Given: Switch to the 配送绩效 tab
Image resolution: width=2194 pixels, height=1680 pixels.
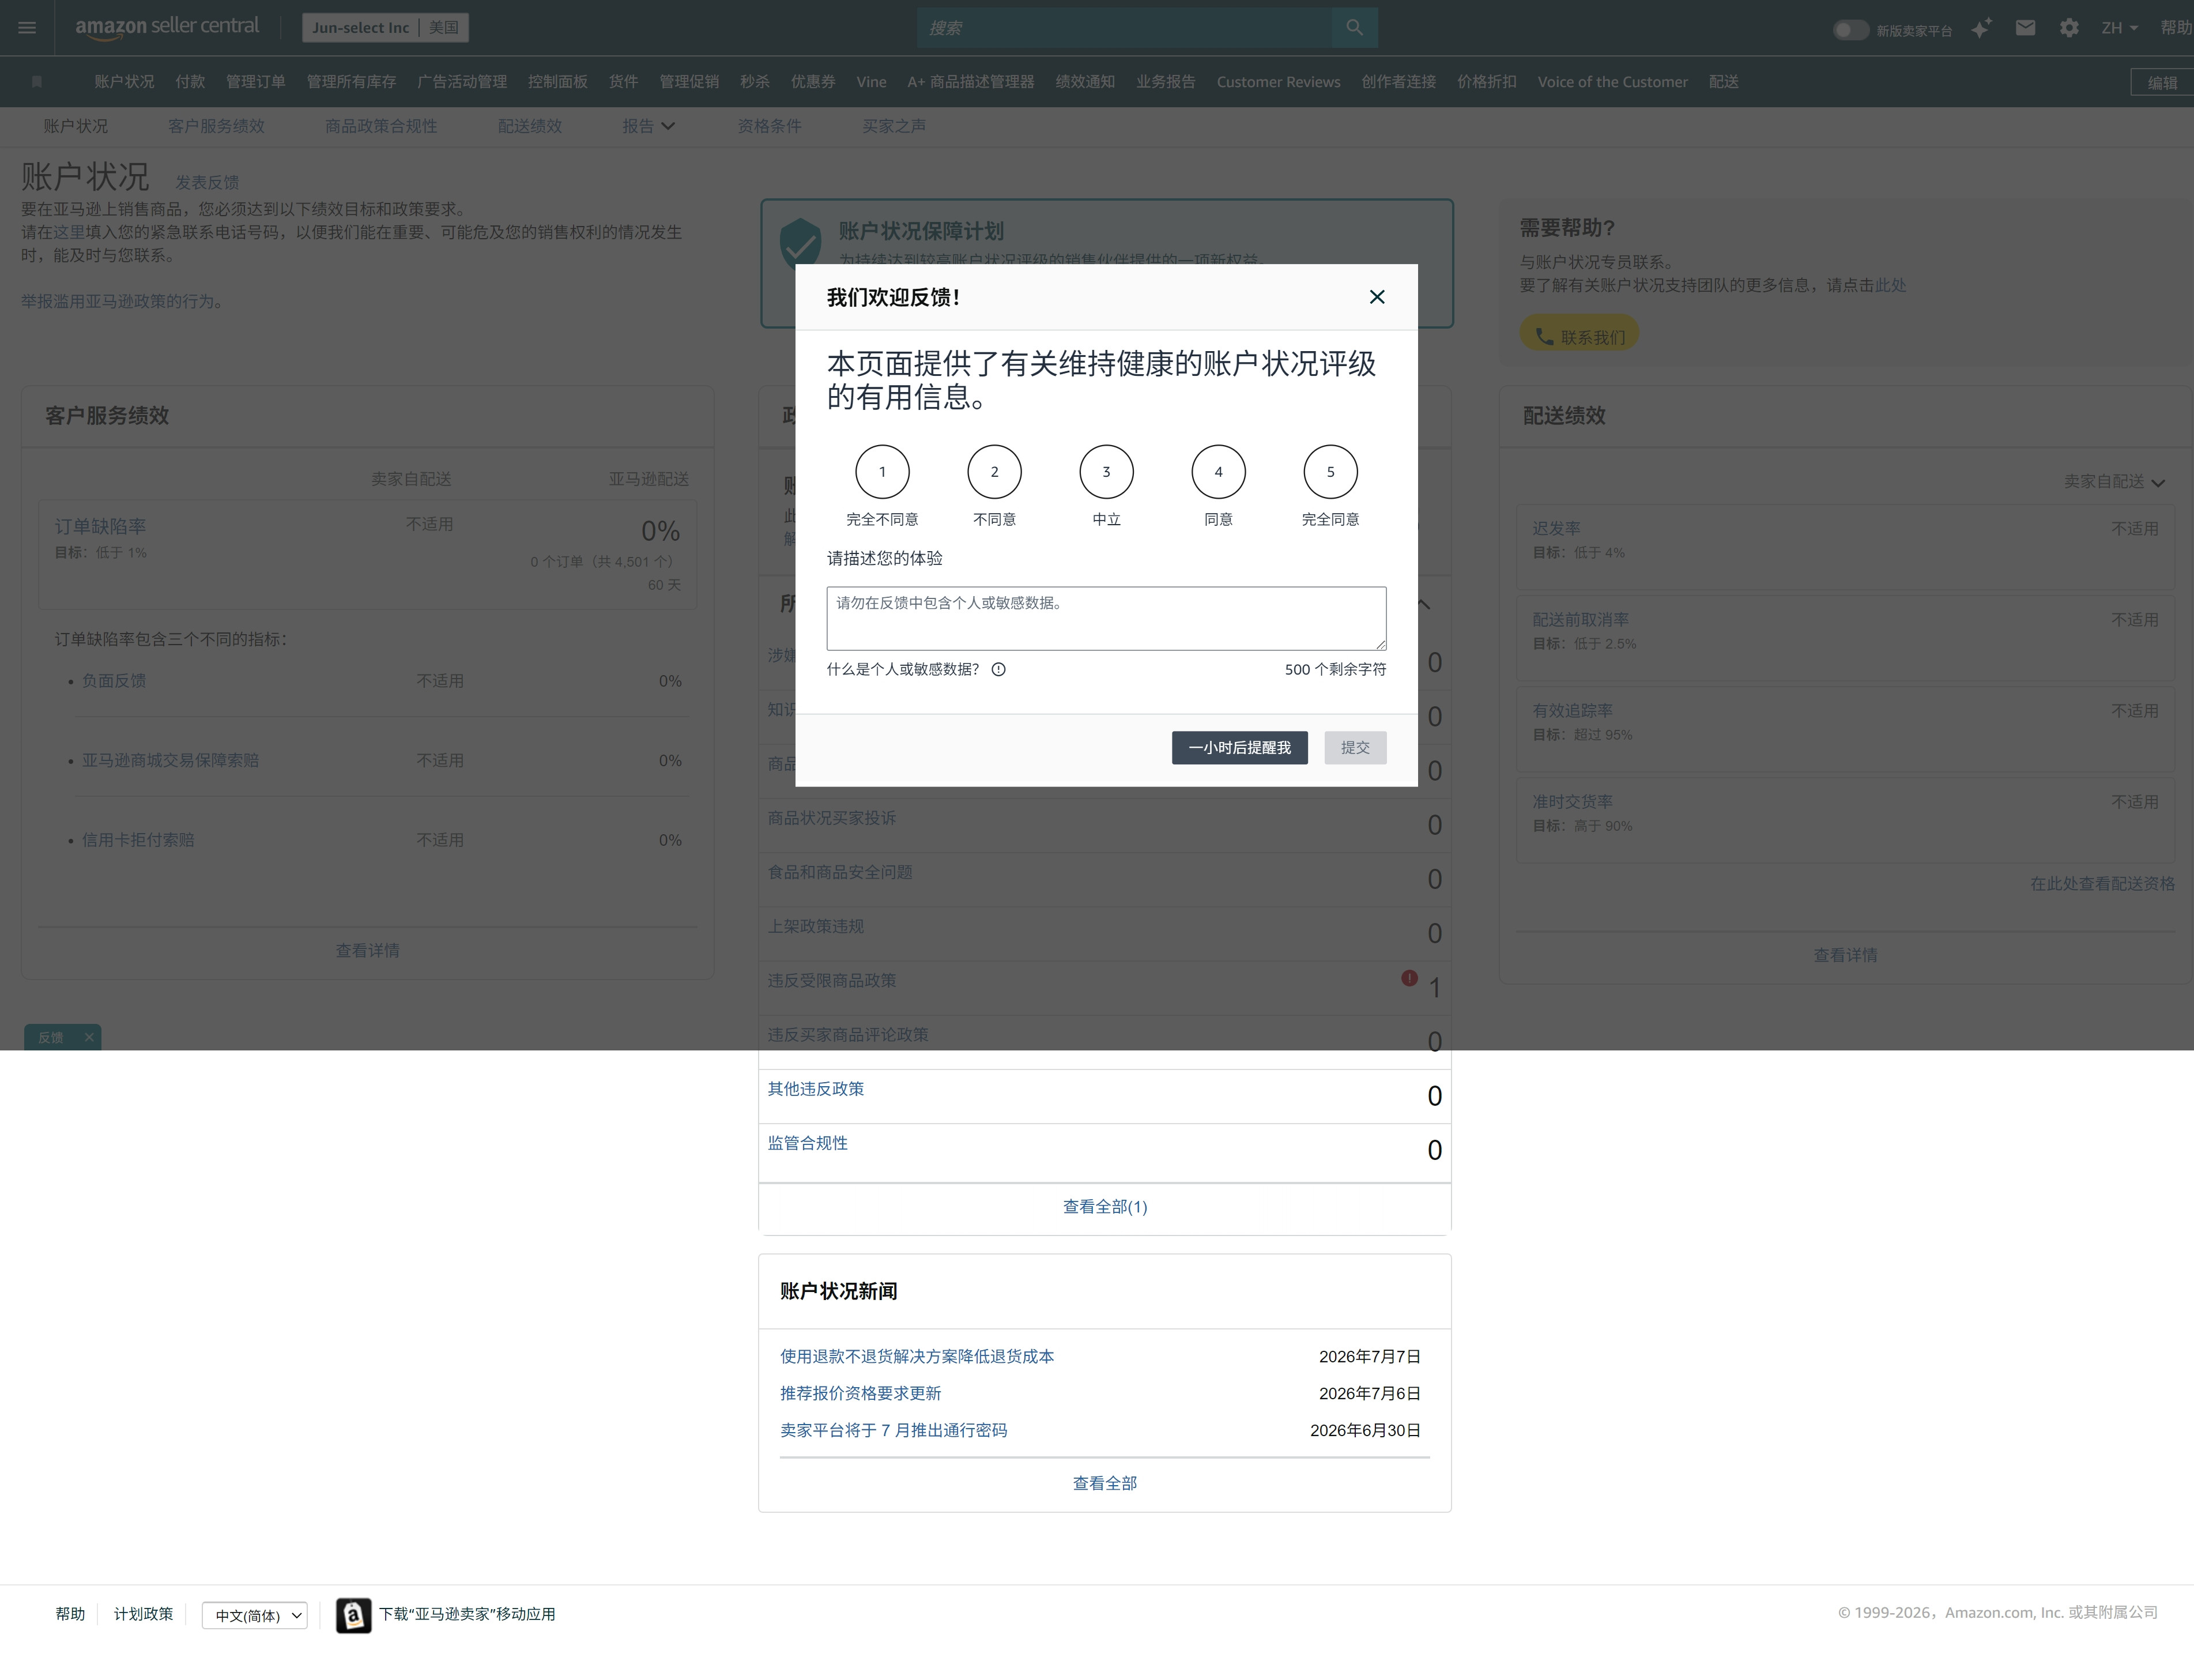Looking at the screenshot, I should (530, 126).
